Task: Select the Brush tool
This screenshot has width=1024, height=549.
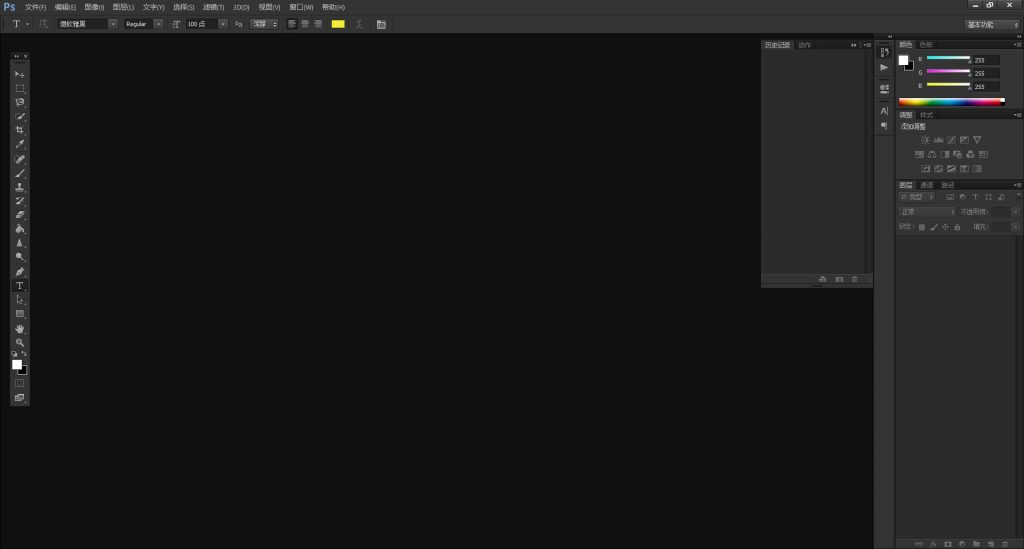Action: pyautogui.click(x=20, y=173)
